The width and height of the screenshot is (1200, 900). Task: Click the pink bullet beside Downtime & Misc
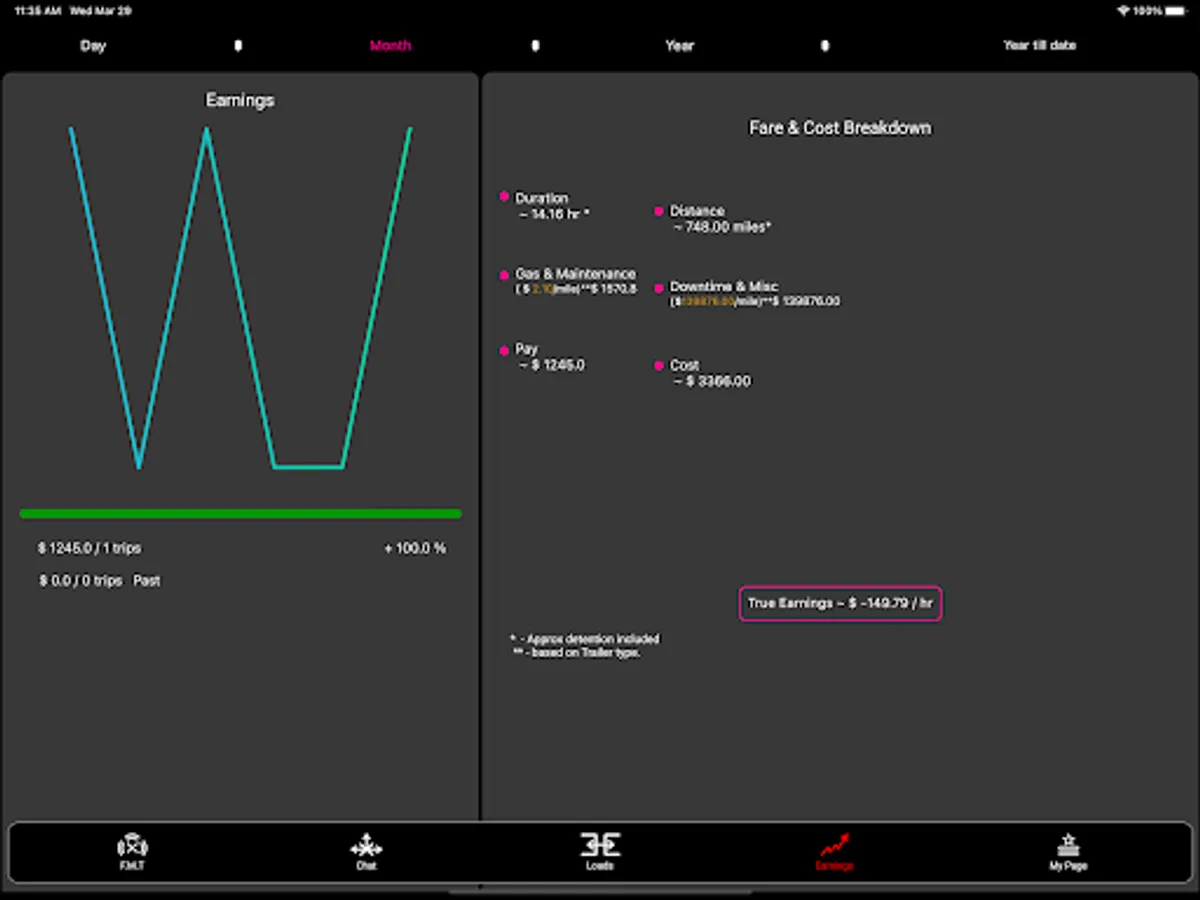click(659, 288)
